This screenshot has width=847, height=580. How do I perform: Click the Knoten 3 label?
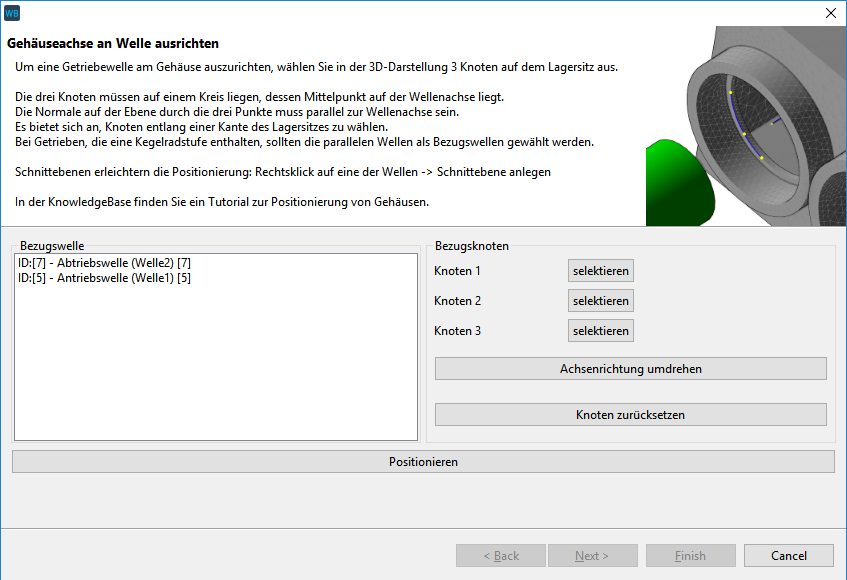[457, 331]
